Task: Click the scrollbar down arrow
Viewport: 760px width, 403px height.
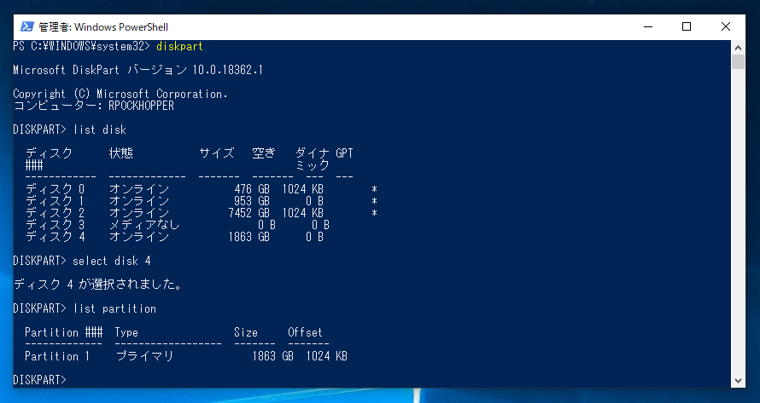Action: point(738,381)
